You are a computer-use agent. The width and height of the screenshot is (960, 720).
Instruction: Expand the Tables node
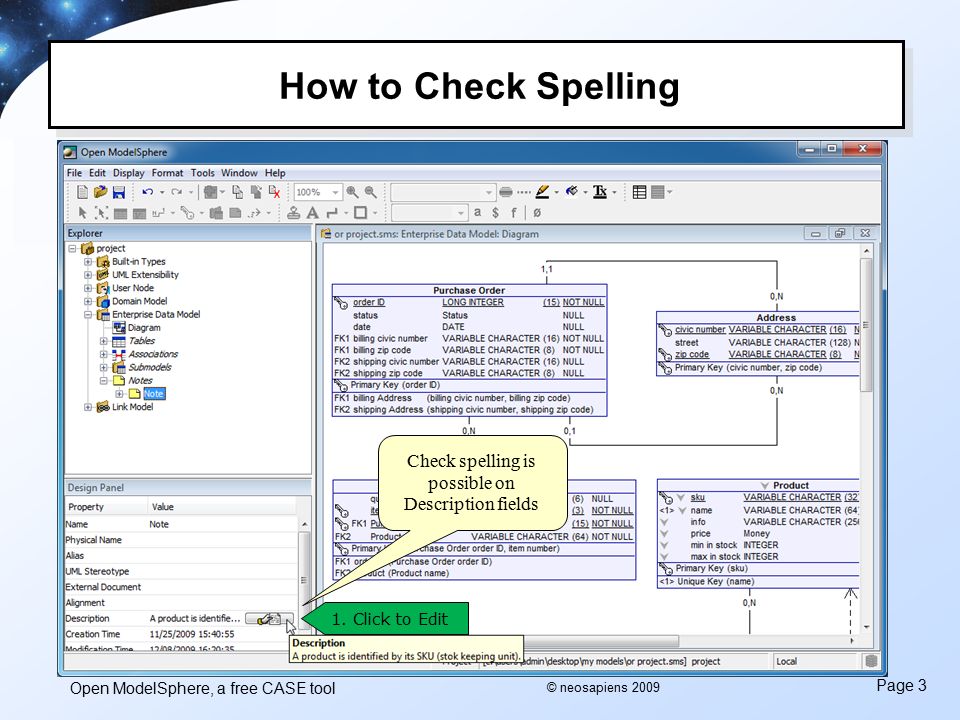(x=103, y=341)
